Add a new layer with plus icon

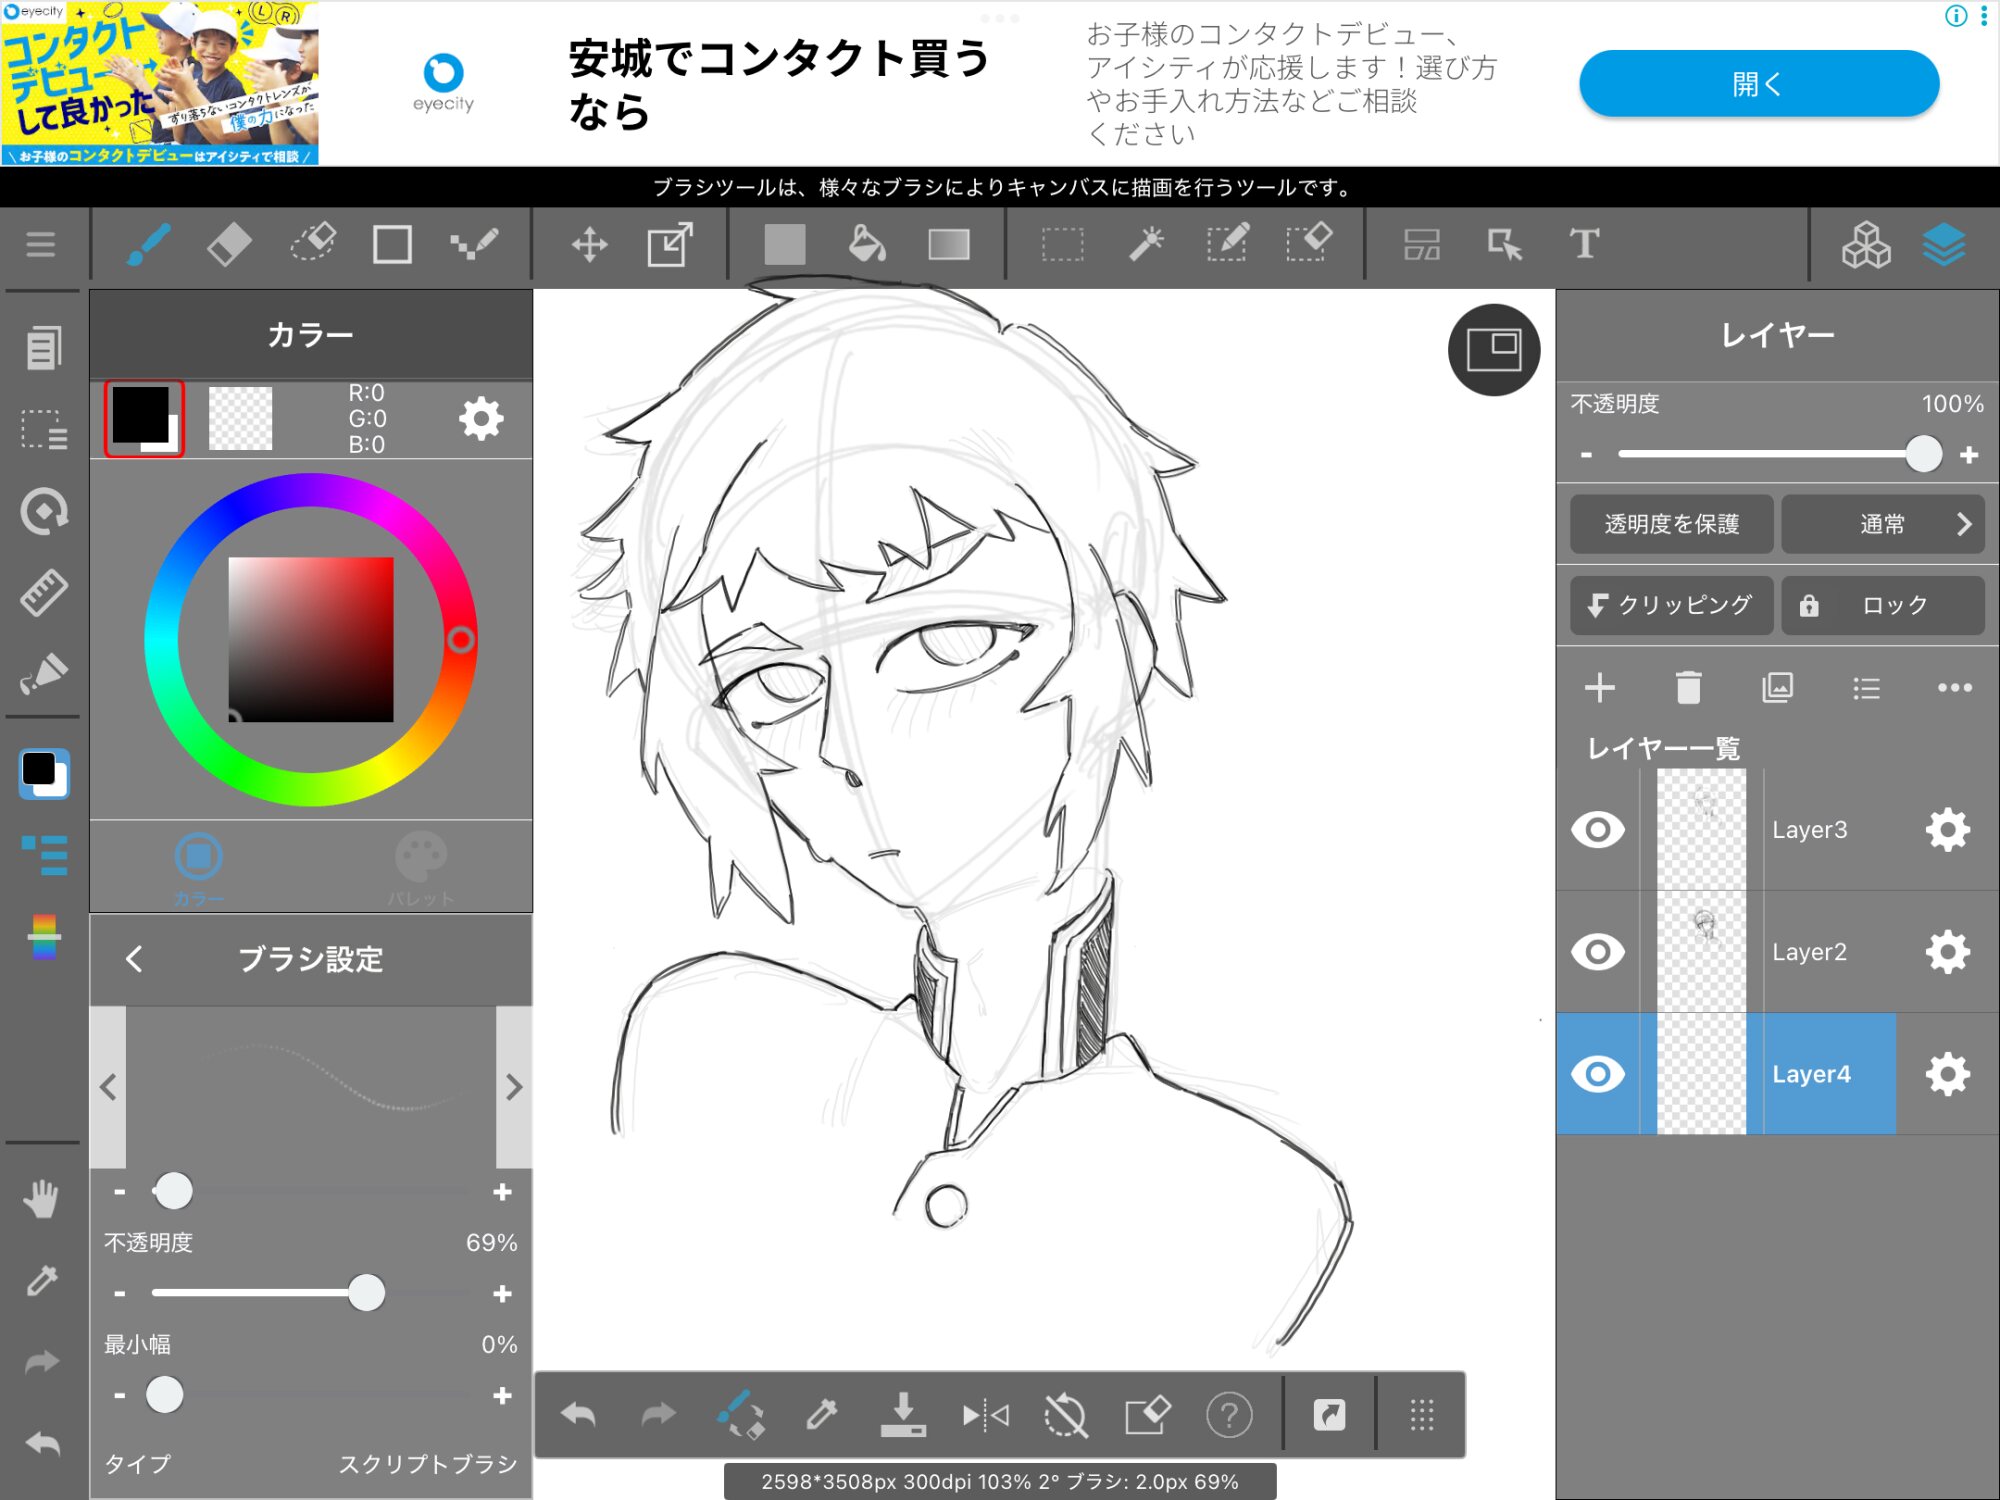point(1600,688)
